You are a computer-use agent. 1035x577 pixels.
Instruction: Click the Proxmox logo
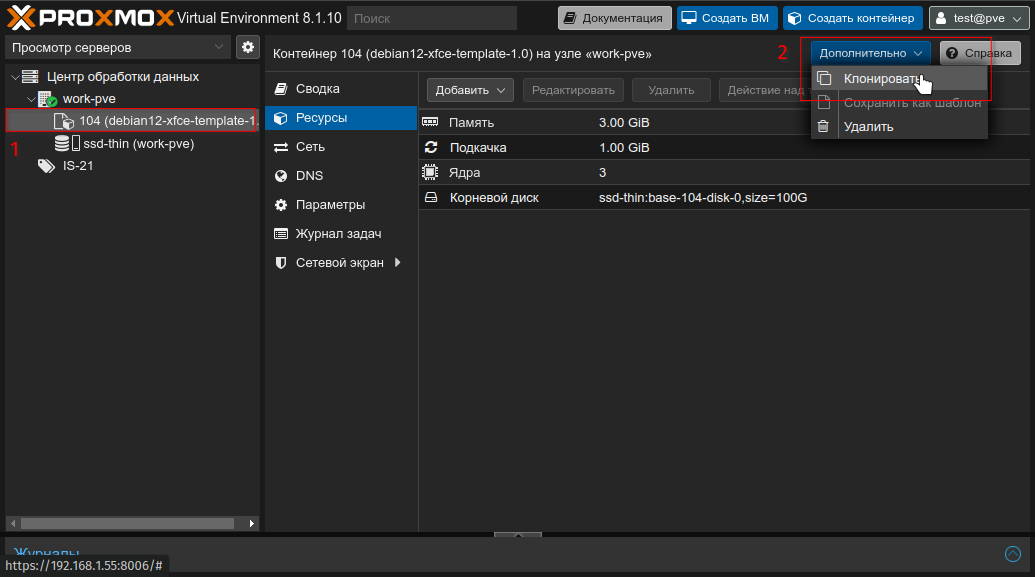click(90, 18)
